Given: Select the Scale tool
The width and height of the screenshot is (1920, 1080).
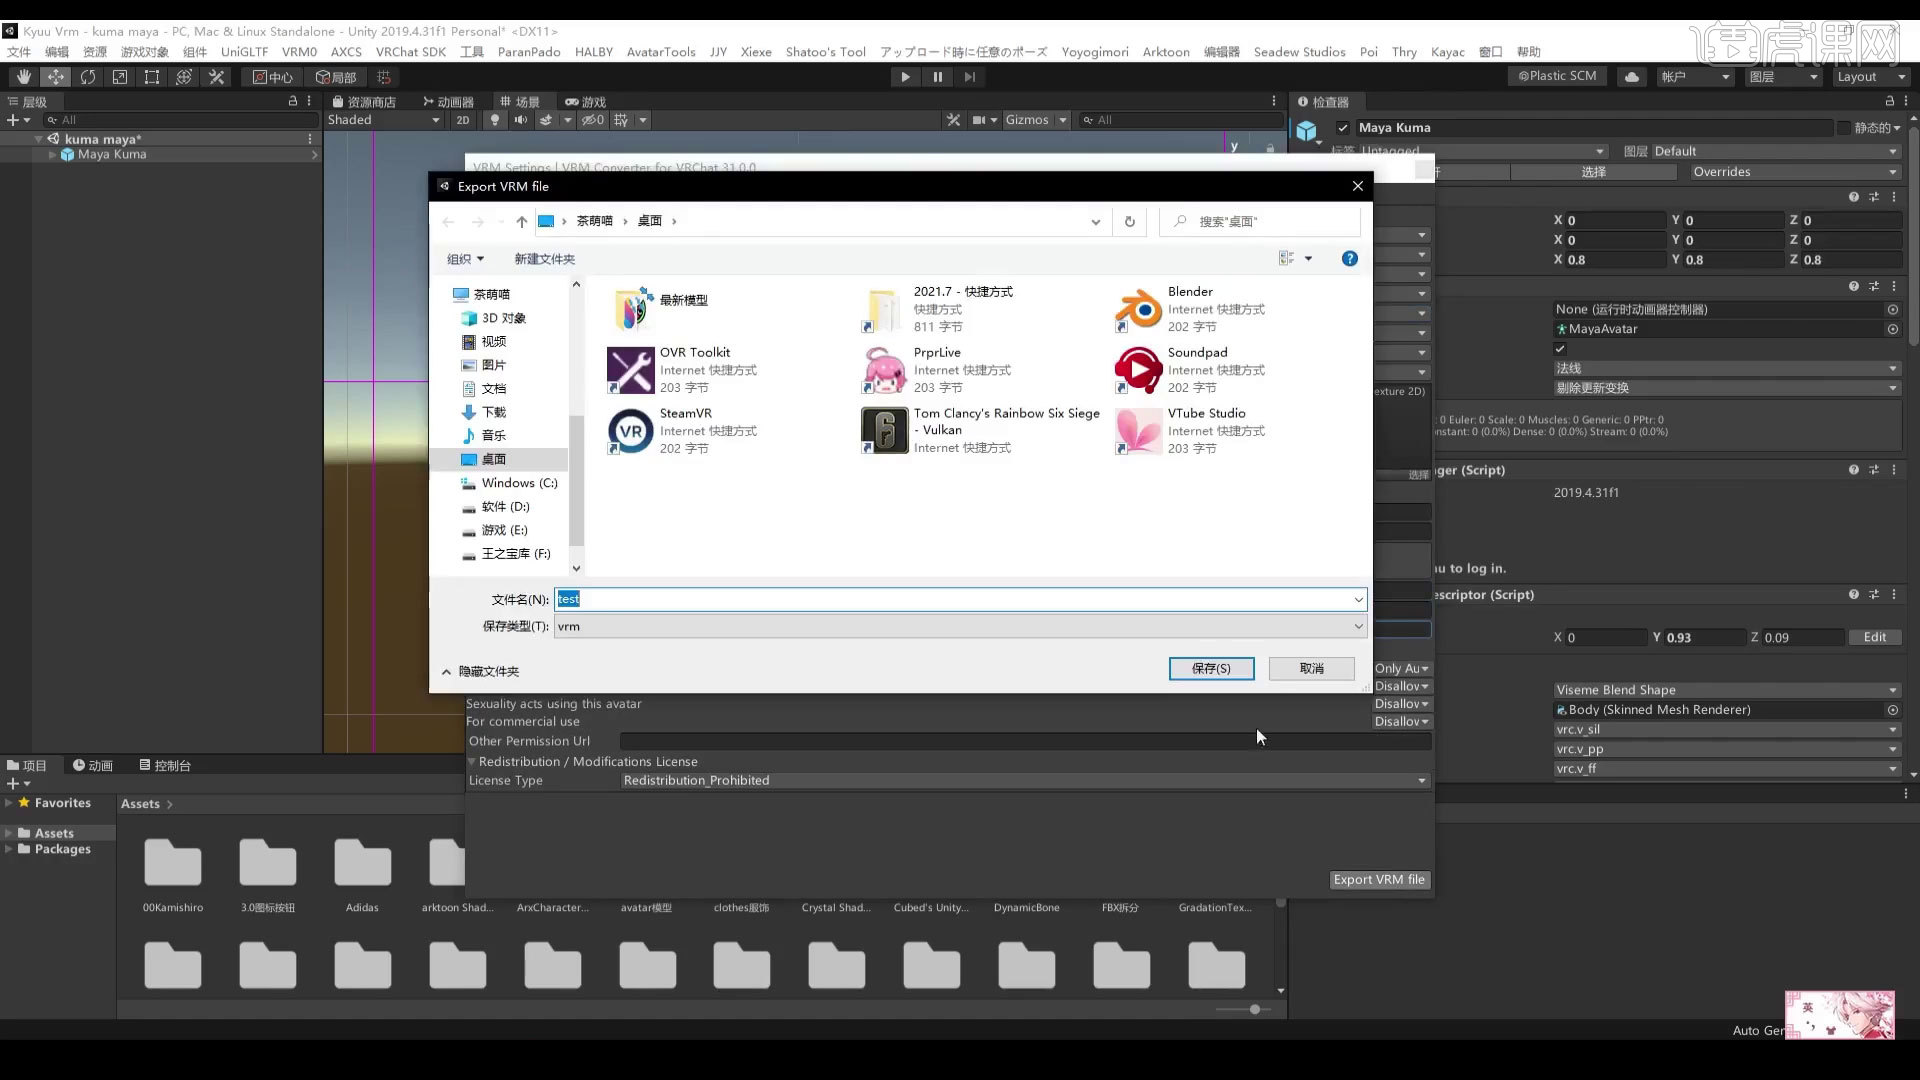Looking at the screenshot, I should click(x=120, y=76).
